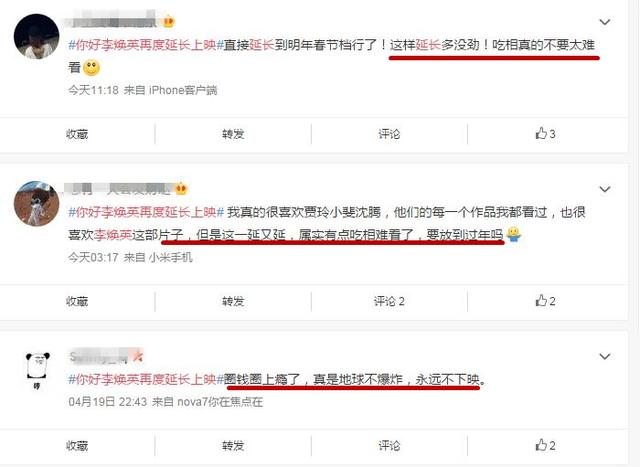Image resolution: width=640 pixels, height=467 pixels.
Task: Expand options chevron on first post
Action: [x=604, y=22]
